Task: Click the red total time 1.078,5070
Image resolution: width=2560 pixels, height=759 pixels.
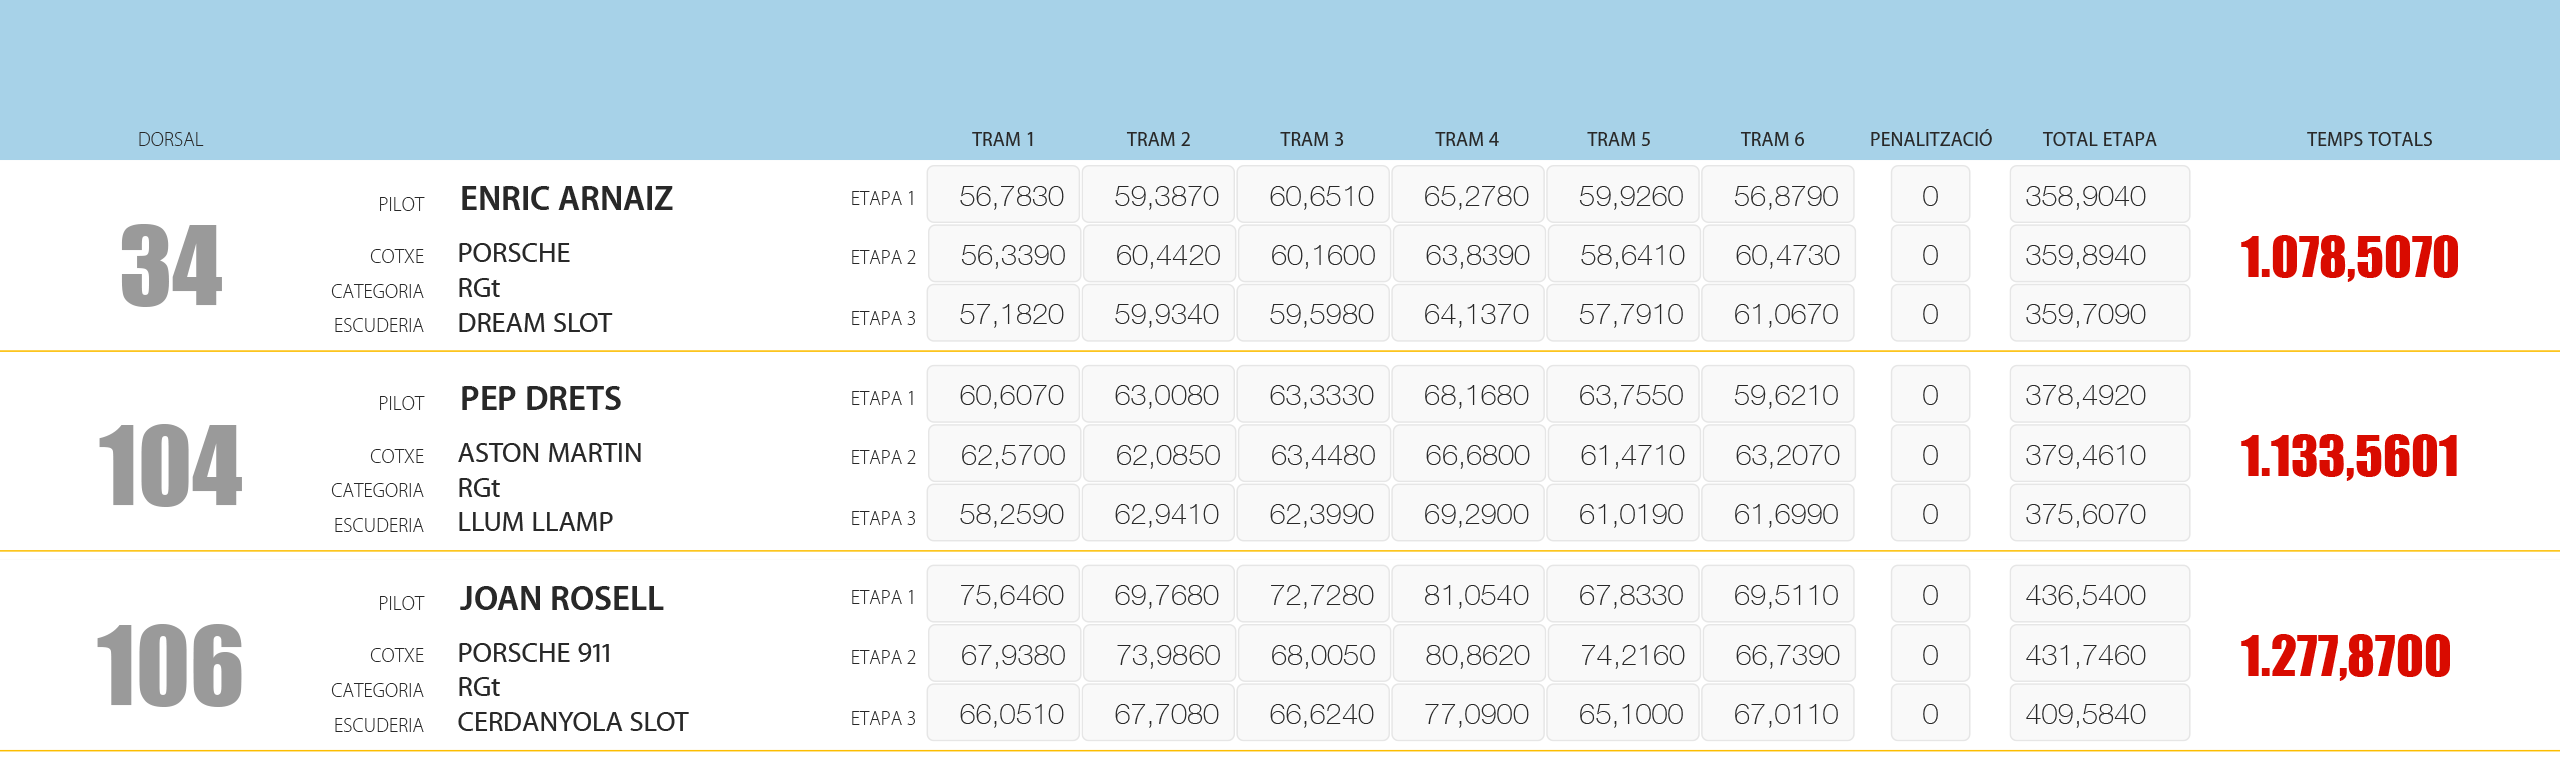Action: pos(2349,257)
